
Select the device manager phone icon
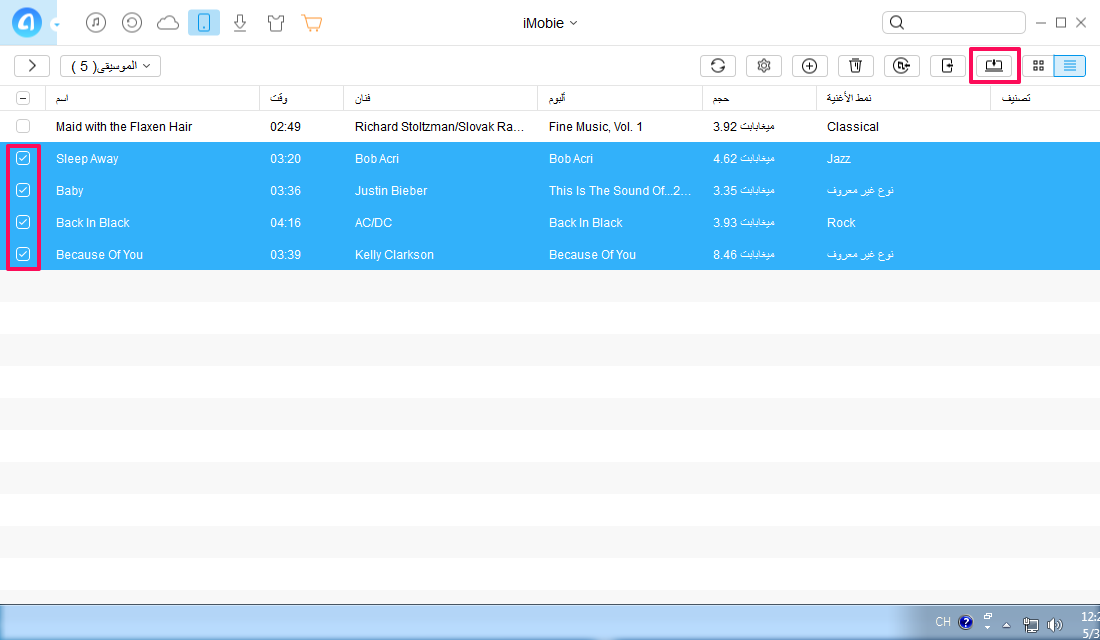pos(204,22)
